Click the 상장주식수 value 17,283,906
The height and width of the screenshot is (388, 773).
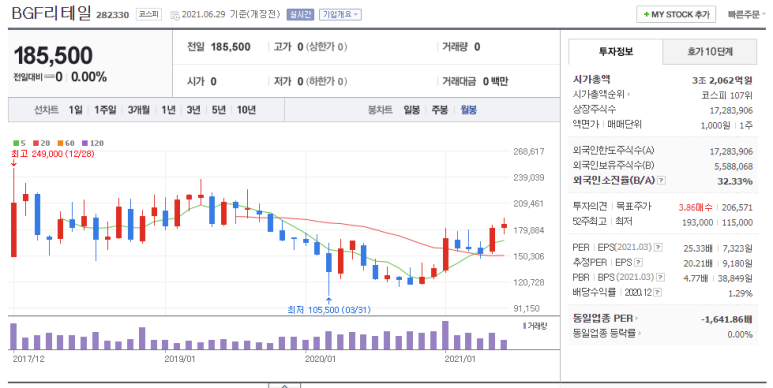[731, 110]
